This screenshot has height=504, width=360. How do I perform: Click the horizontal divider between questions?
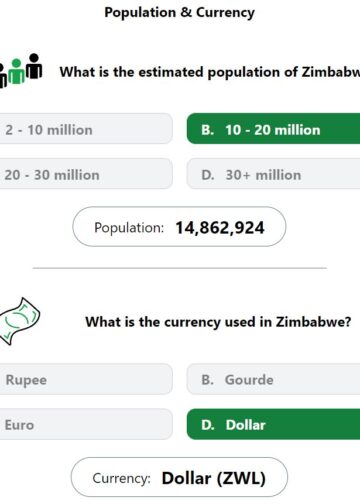tap(180, 268)
